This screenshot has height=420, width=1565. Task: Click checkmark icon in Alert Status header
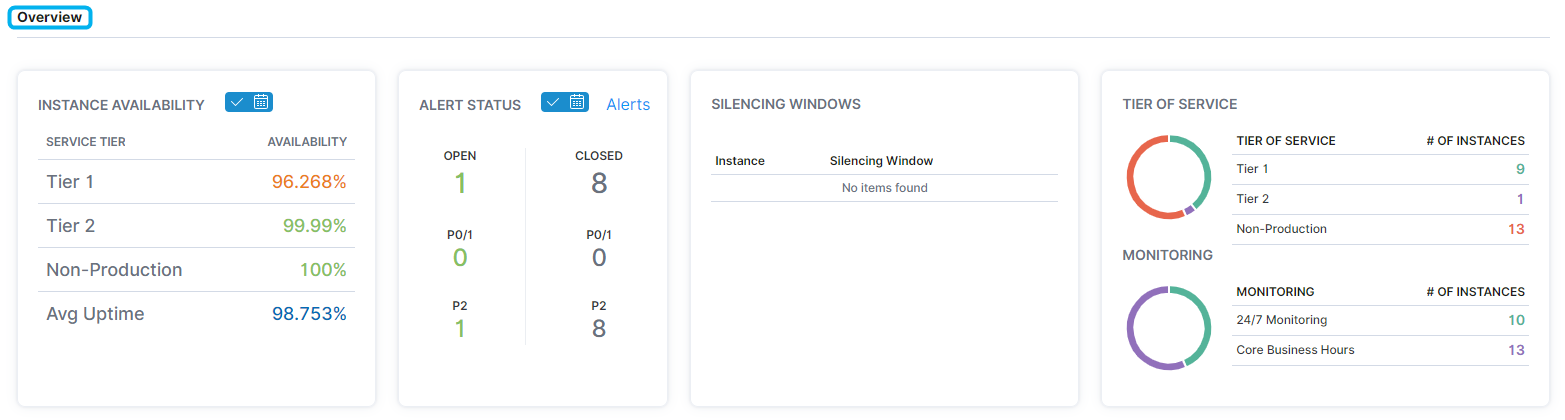click(x=553, y=102)
